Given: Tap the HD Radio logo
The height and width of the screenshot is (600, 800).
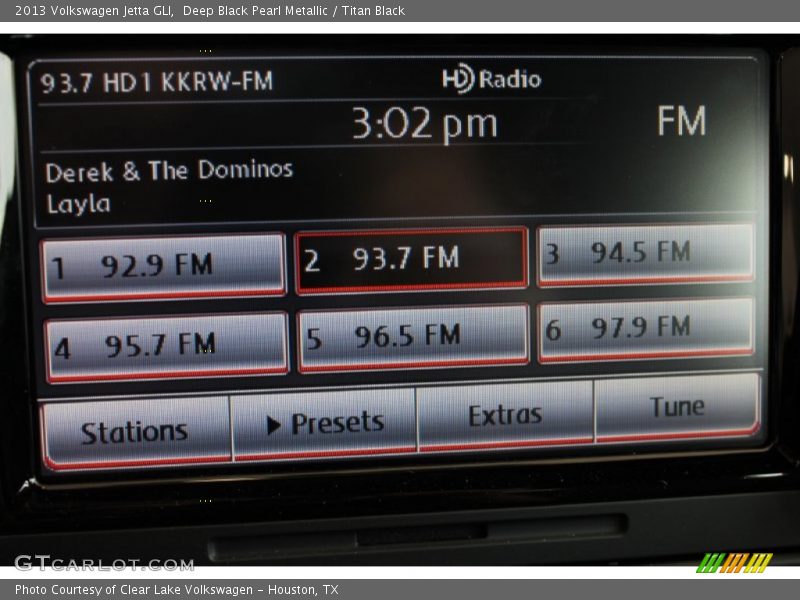Looking at the screenshot, I should click(x=491, y=79).
